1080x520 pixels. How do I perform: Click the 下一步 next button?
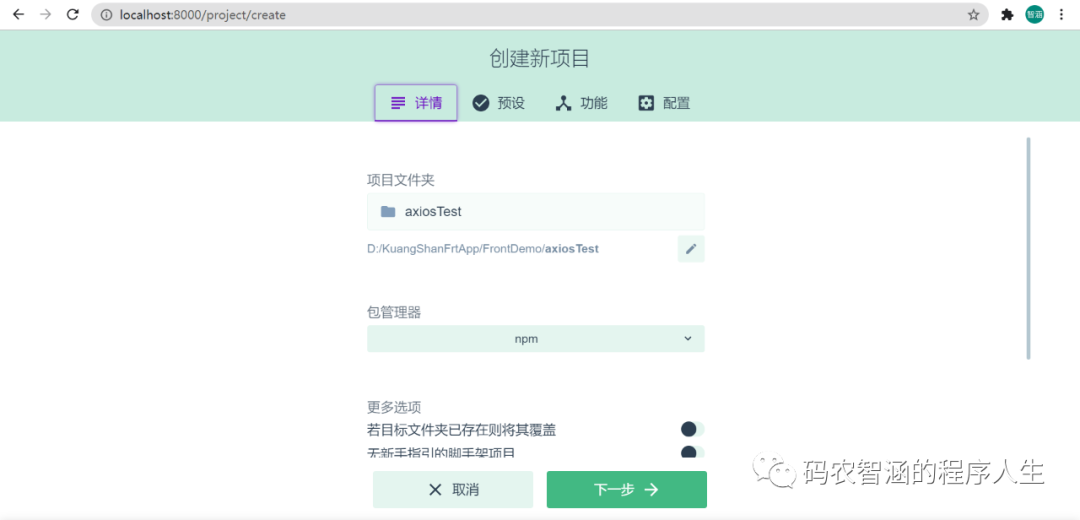(x=627, y=490)
